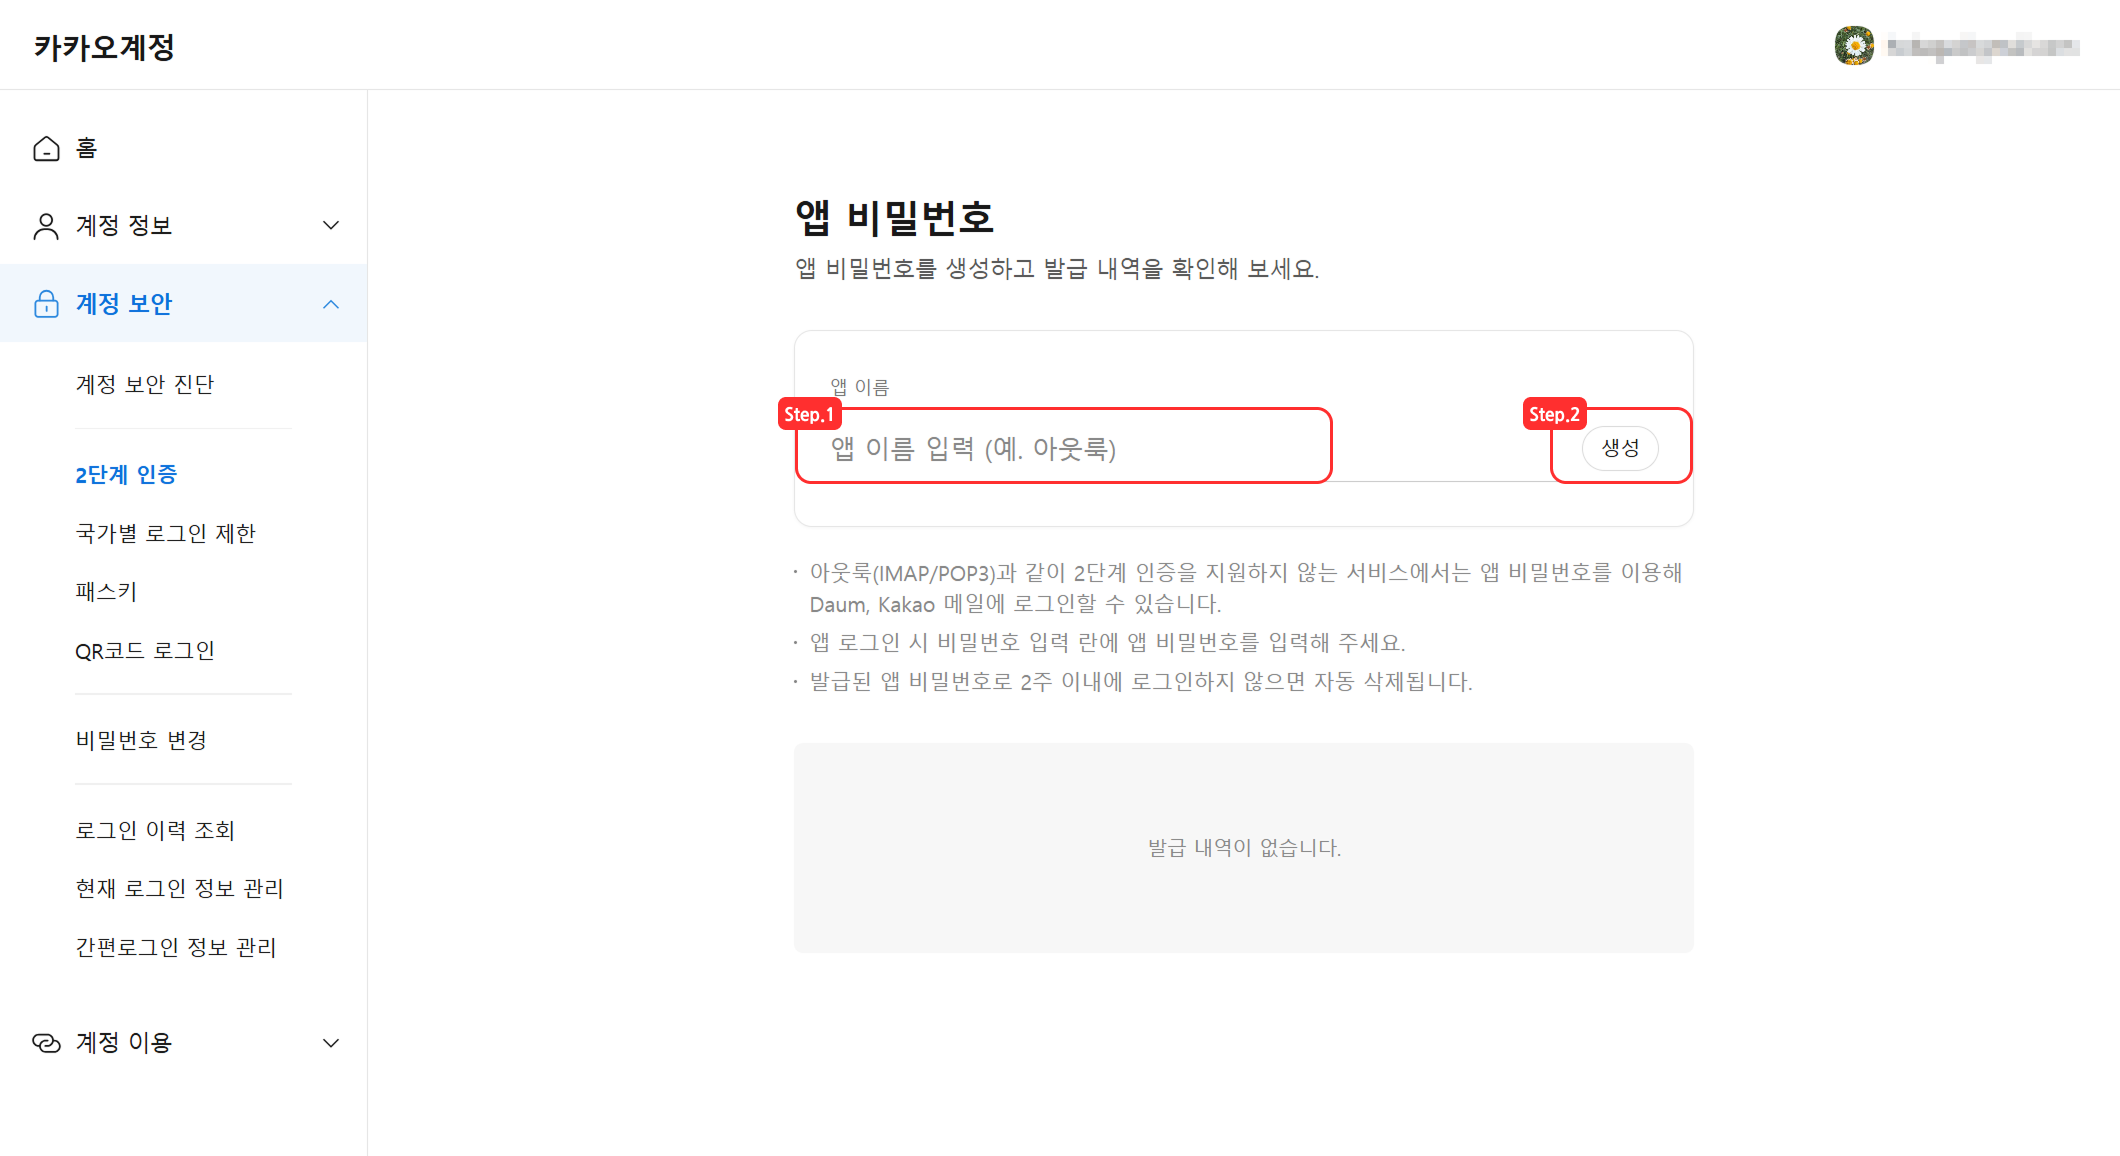Click the 계정 정보 label
This screenshot has width=2120, height=1156.
click(124, 226)
